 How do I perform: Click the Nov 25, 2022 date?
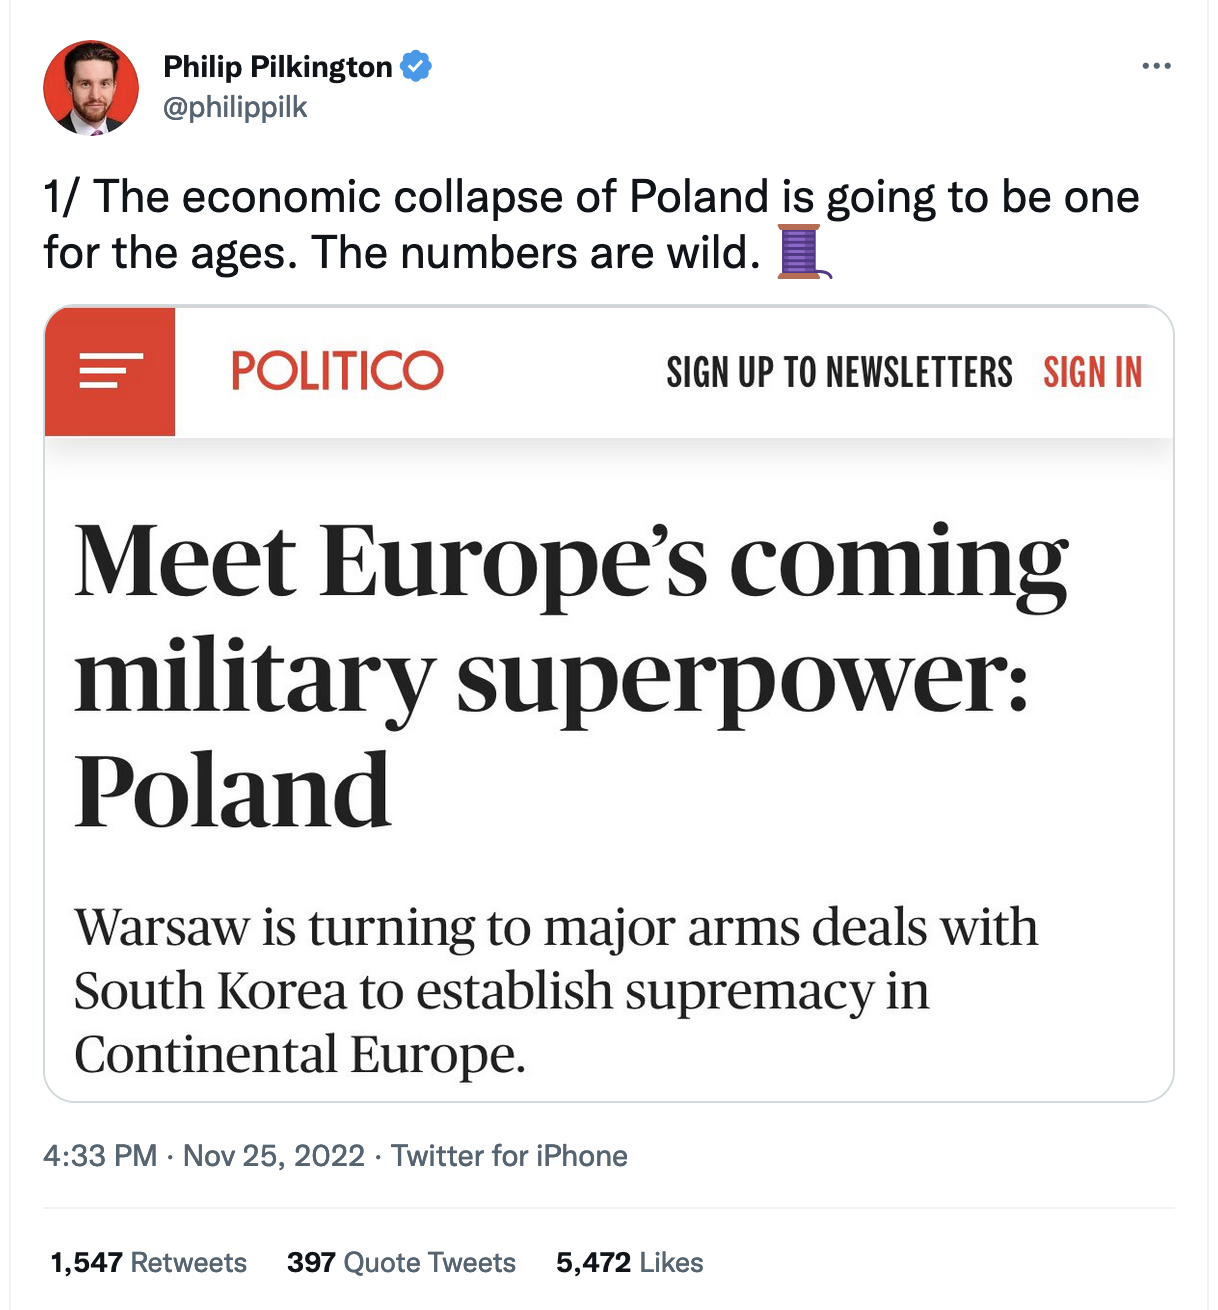coord(274,1156)
